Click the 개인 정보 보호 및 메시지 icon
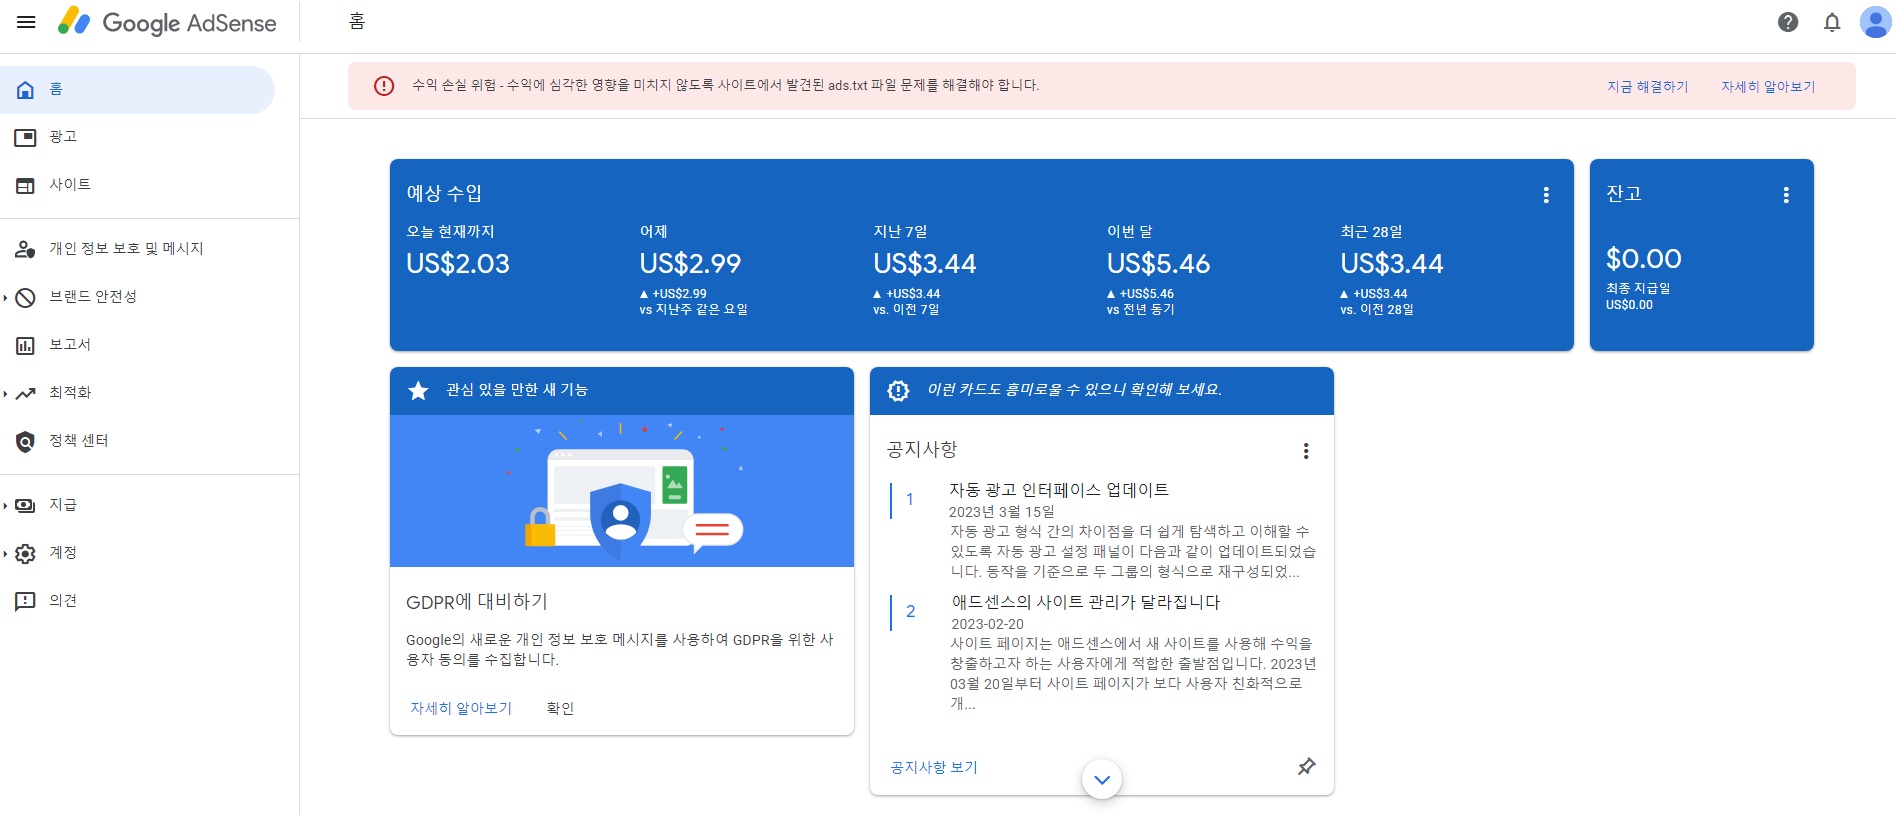The height and width of the screenshot is (815, 1896). pos(26,249)
